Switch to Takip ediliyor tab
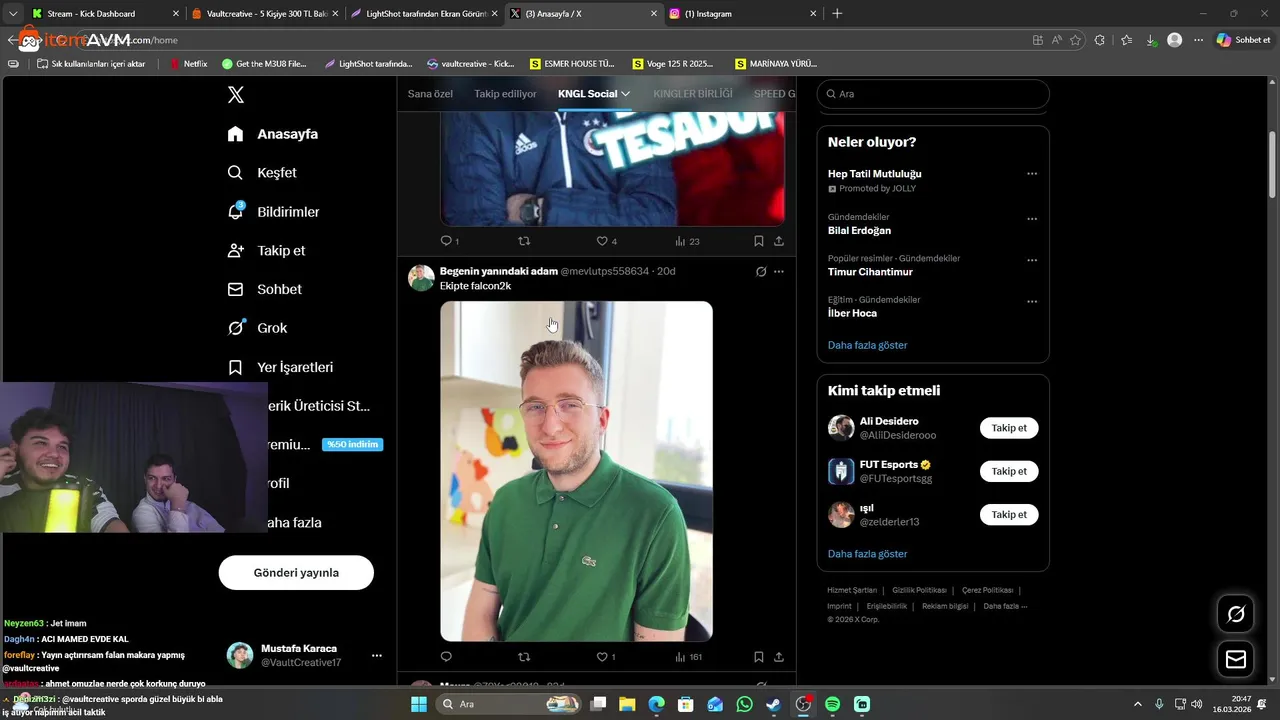The image size is (1280, 720). [505, 94]
